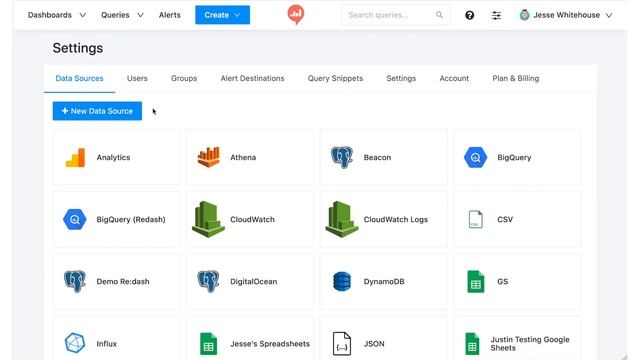This screenshot has height=360, width=640.
Task: Select the Data Sources tab
Action: [79, 78]
